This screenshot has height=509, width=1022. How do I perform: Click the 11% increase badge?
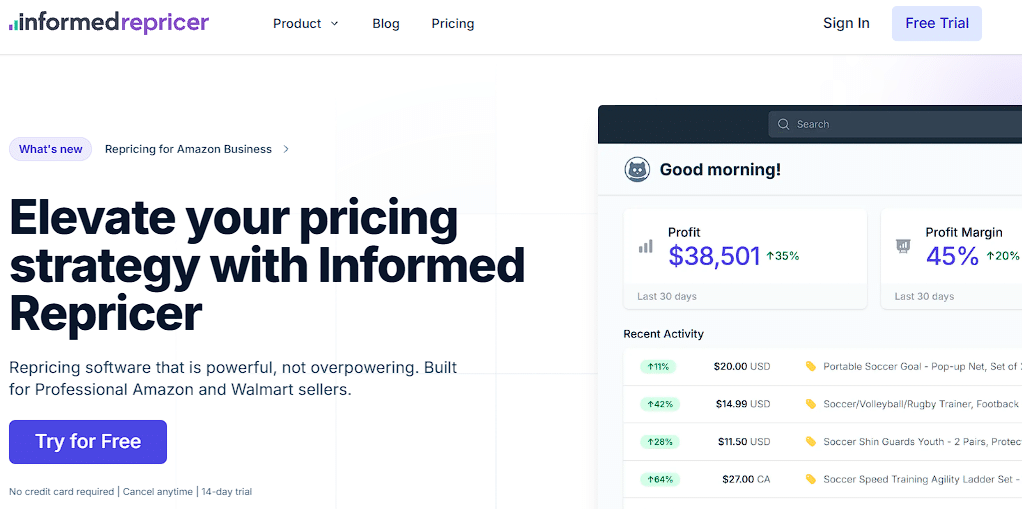tap(658, 366)
